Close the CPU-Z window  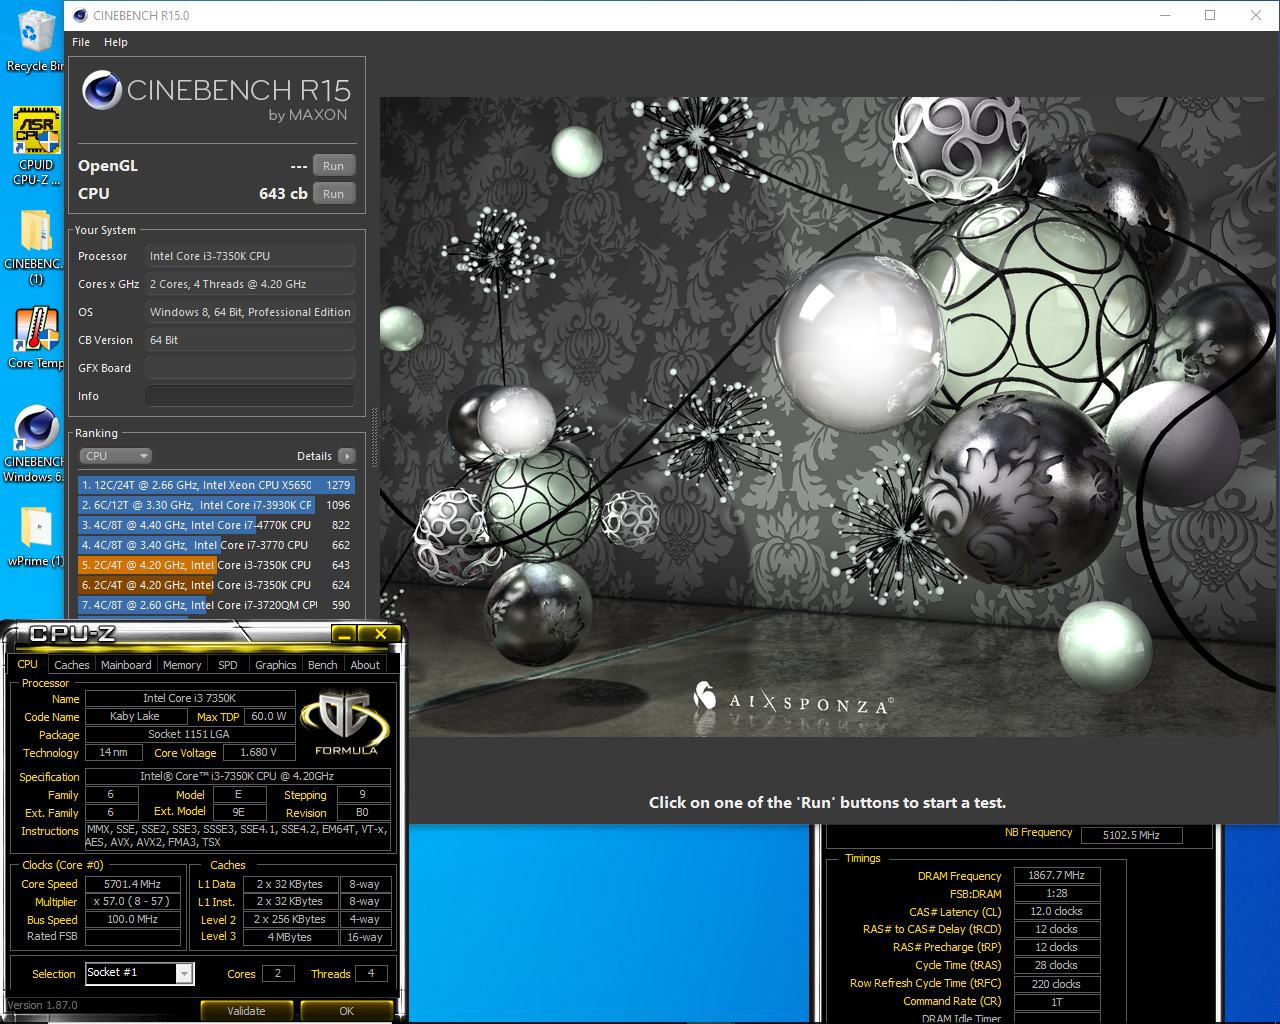380,634
